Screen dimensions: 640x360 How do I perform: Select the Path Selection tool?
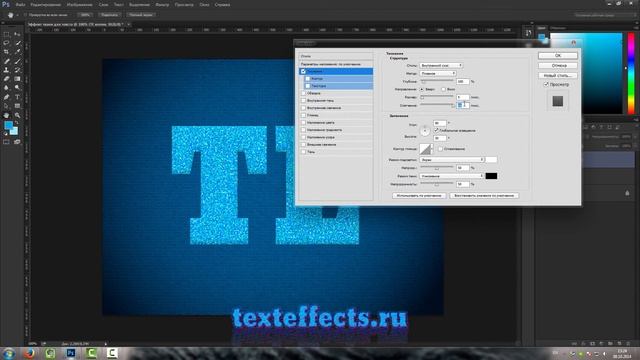point(6,106)
